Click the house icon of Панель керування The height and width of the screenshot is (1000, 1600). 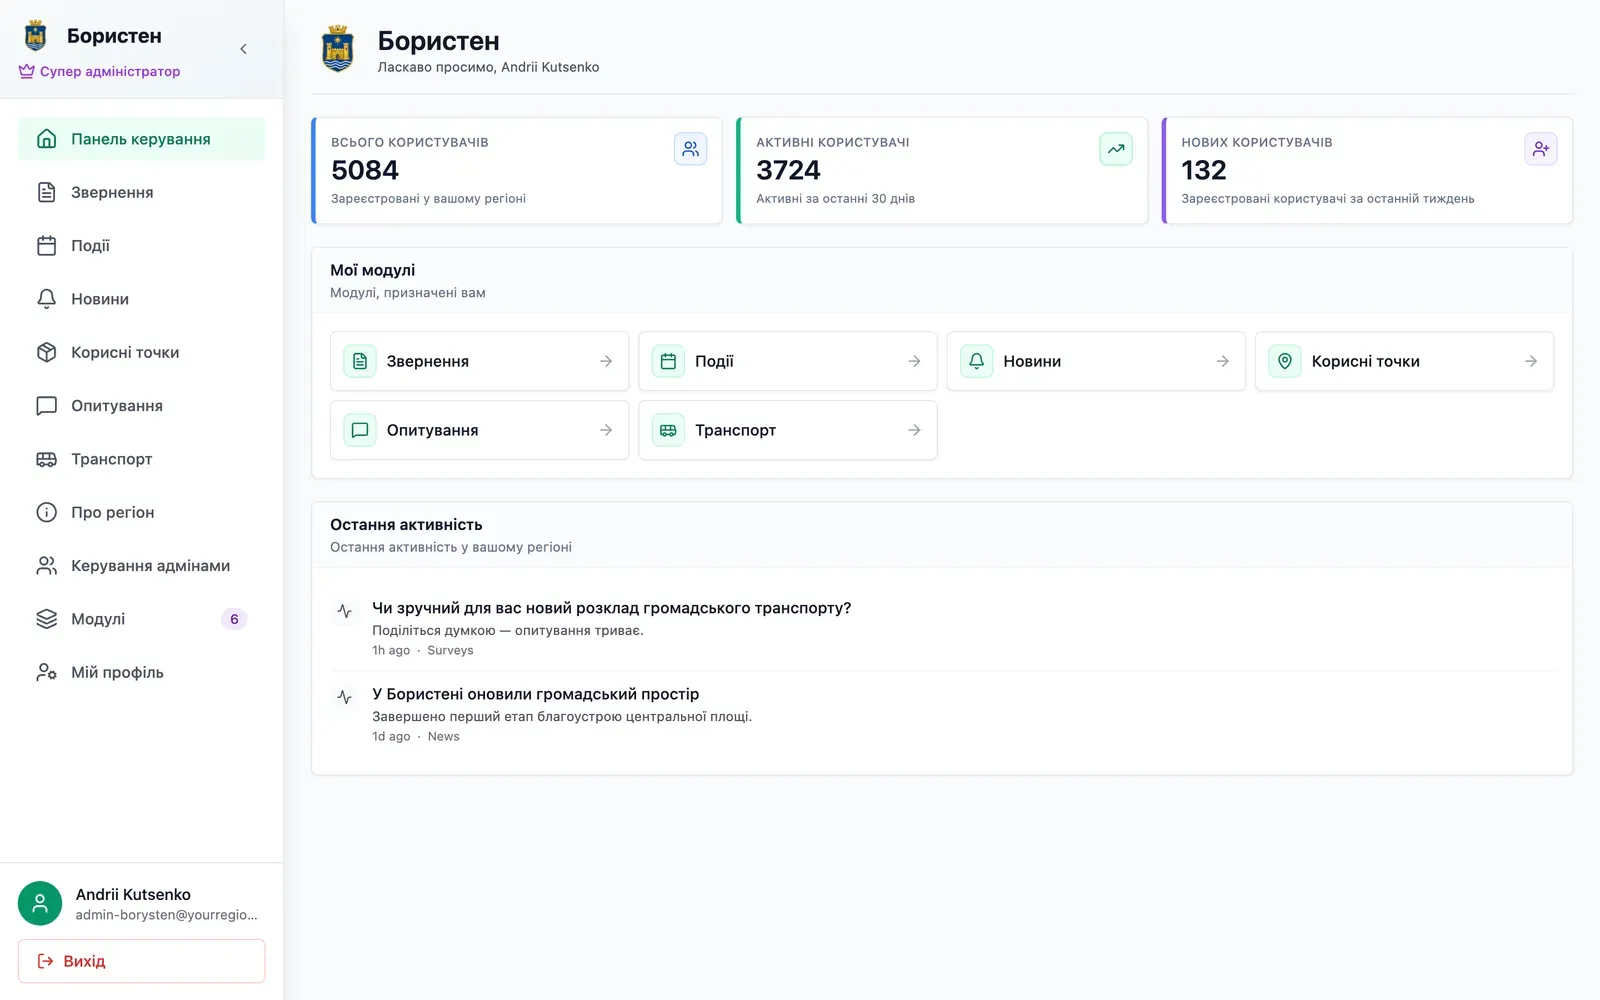tap(47, 139)
